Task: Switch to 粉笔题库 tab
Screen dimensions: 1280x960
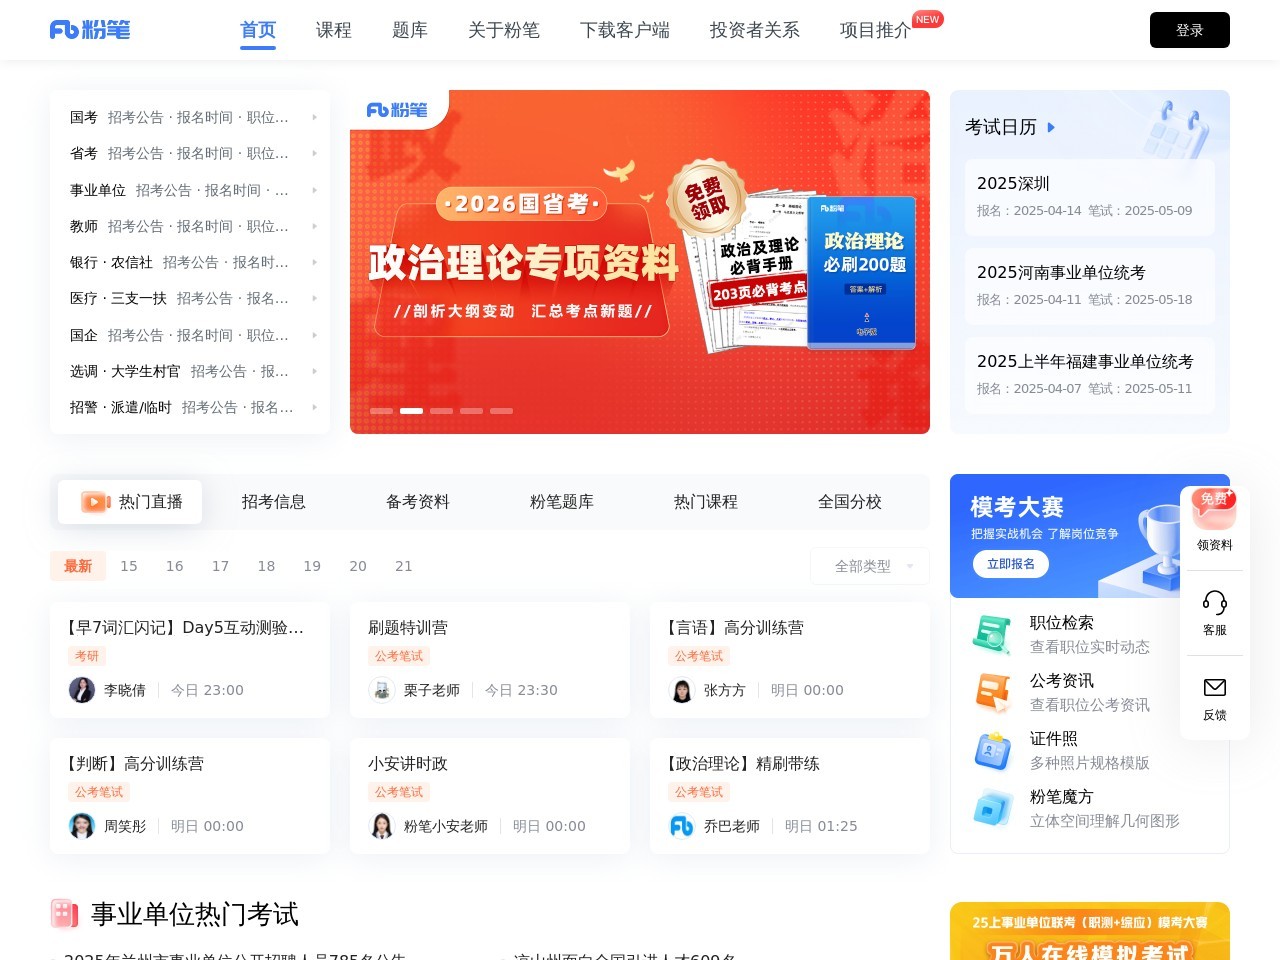Action: 562,502
